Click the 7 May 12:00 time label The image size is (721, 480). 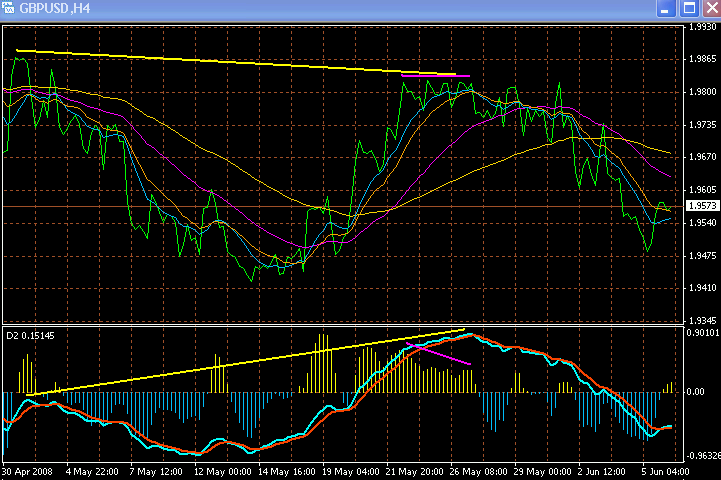(x=156, y=472)
